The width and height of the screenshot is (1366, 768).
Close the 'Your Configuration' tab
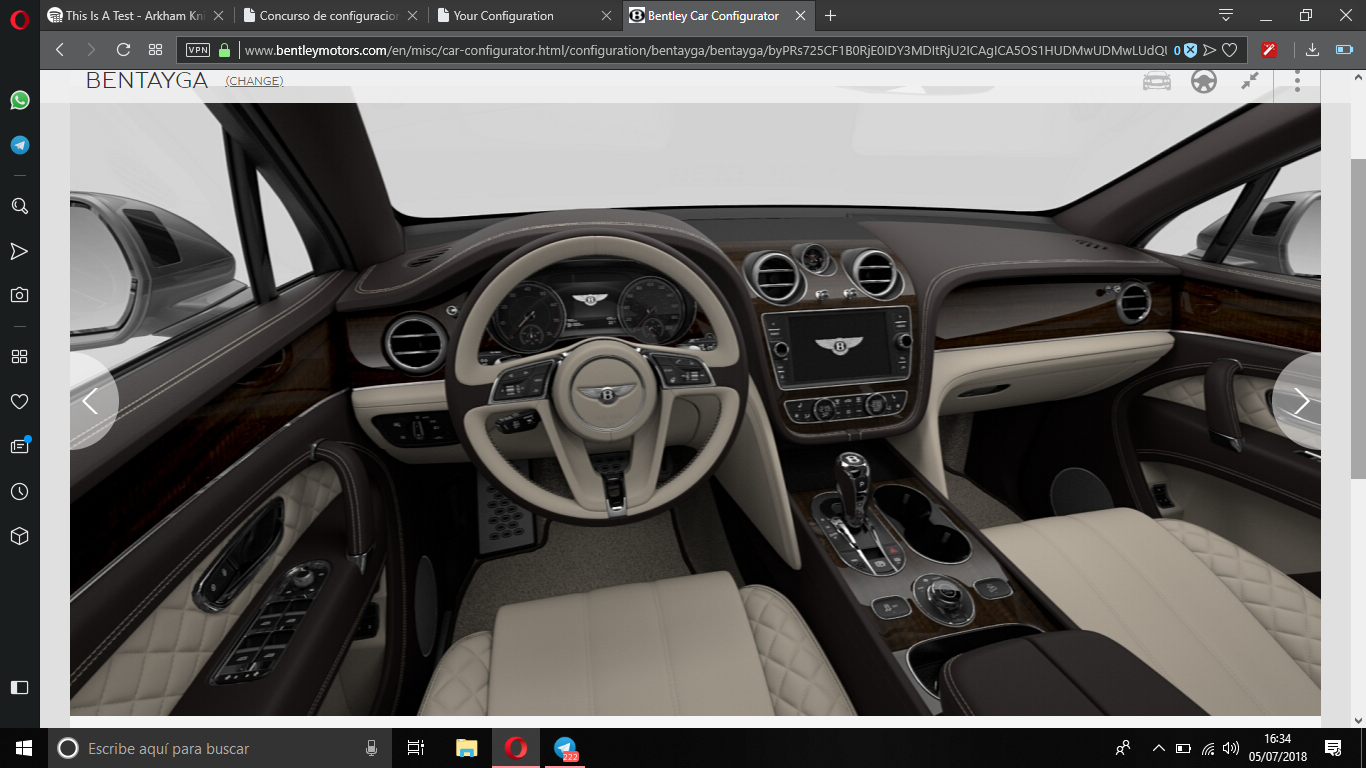click(606, 16)
